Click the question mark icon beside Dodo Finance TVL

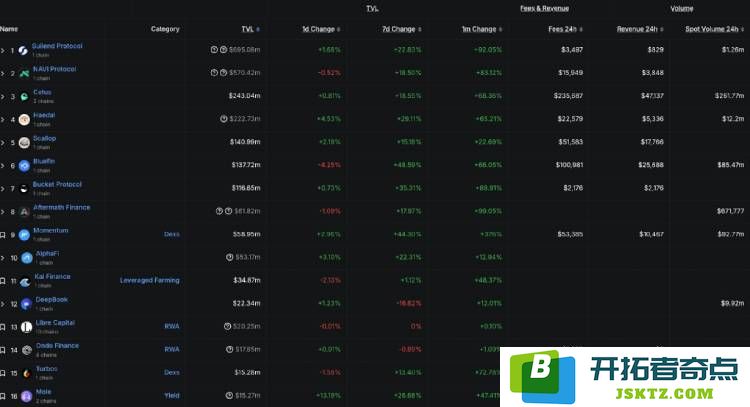(230, 349)
